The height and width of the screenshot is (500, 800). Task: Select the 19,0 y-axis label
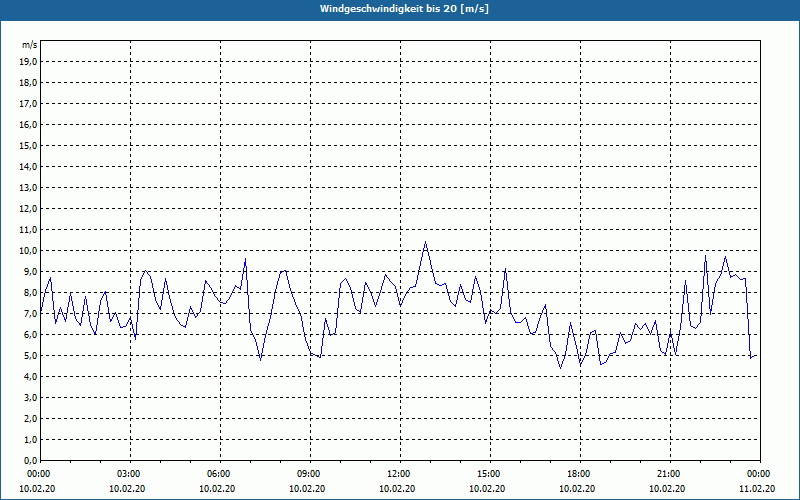28,62
